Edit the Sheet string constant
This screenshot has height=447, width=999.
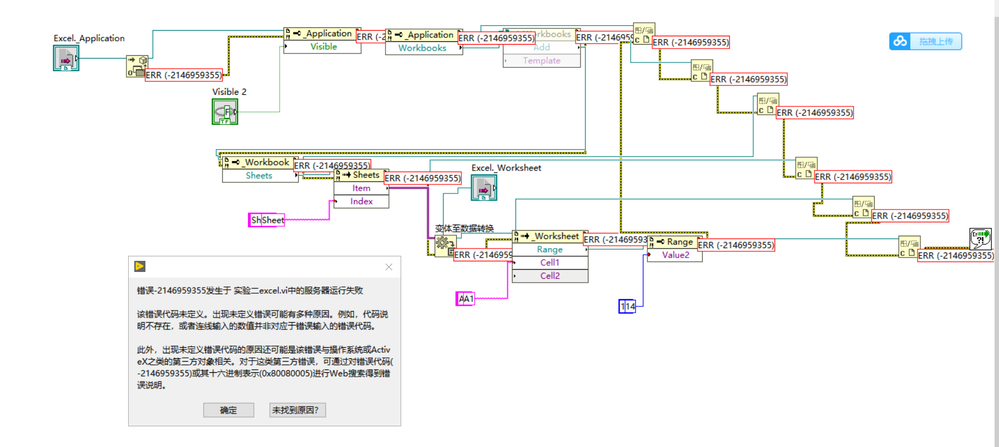tap(267, 220)
